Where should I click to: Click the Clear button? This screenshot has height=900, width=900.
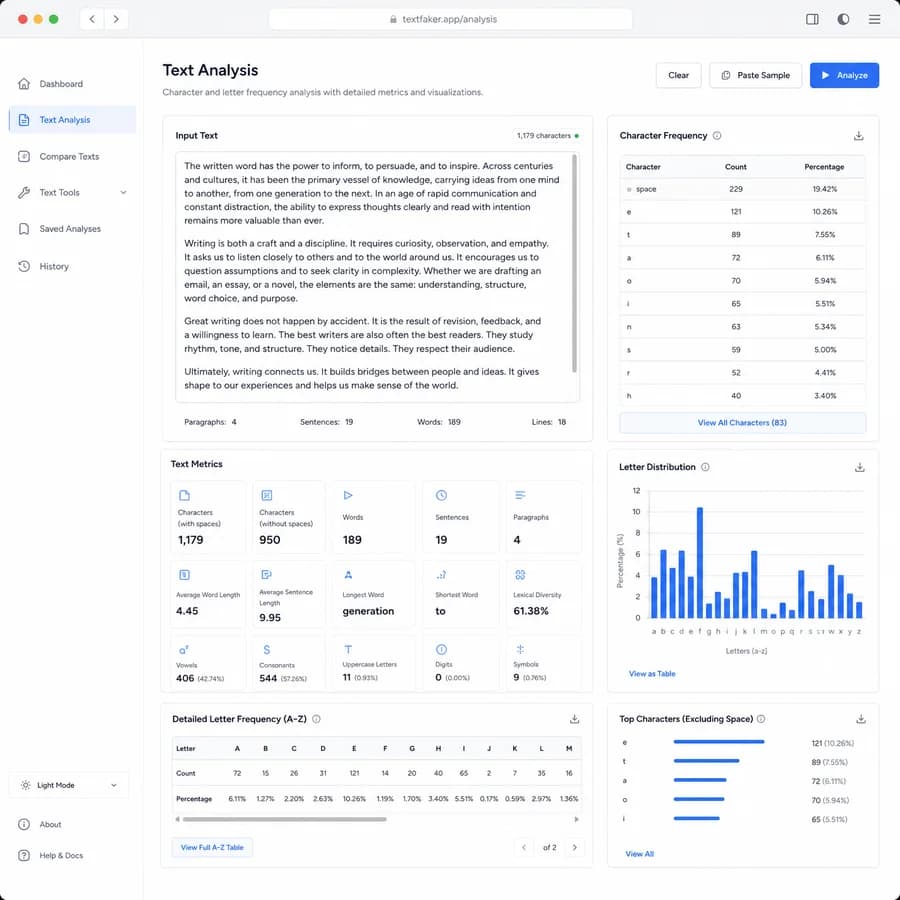click(x=678, y=75)
